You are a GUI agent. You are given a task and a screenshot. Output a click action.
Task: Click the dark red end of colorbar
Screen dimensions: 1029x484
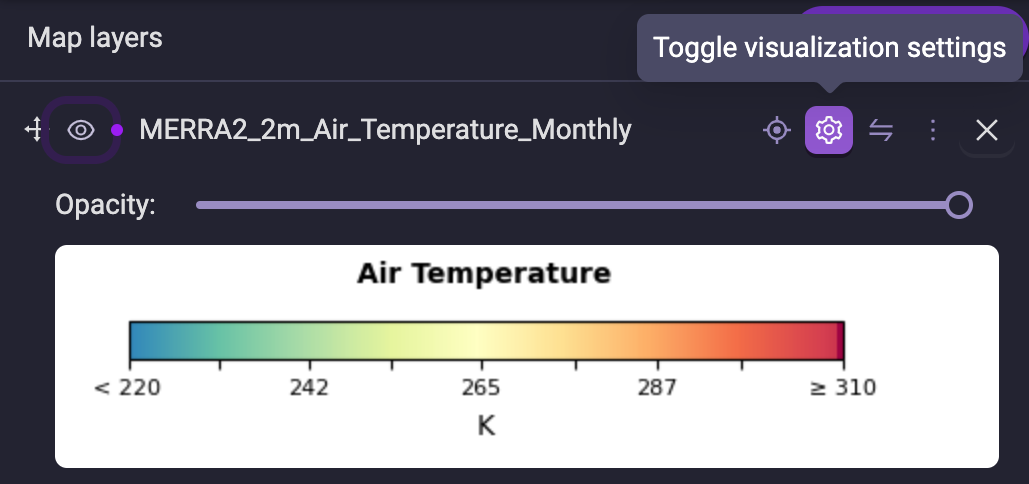[839, 340]
